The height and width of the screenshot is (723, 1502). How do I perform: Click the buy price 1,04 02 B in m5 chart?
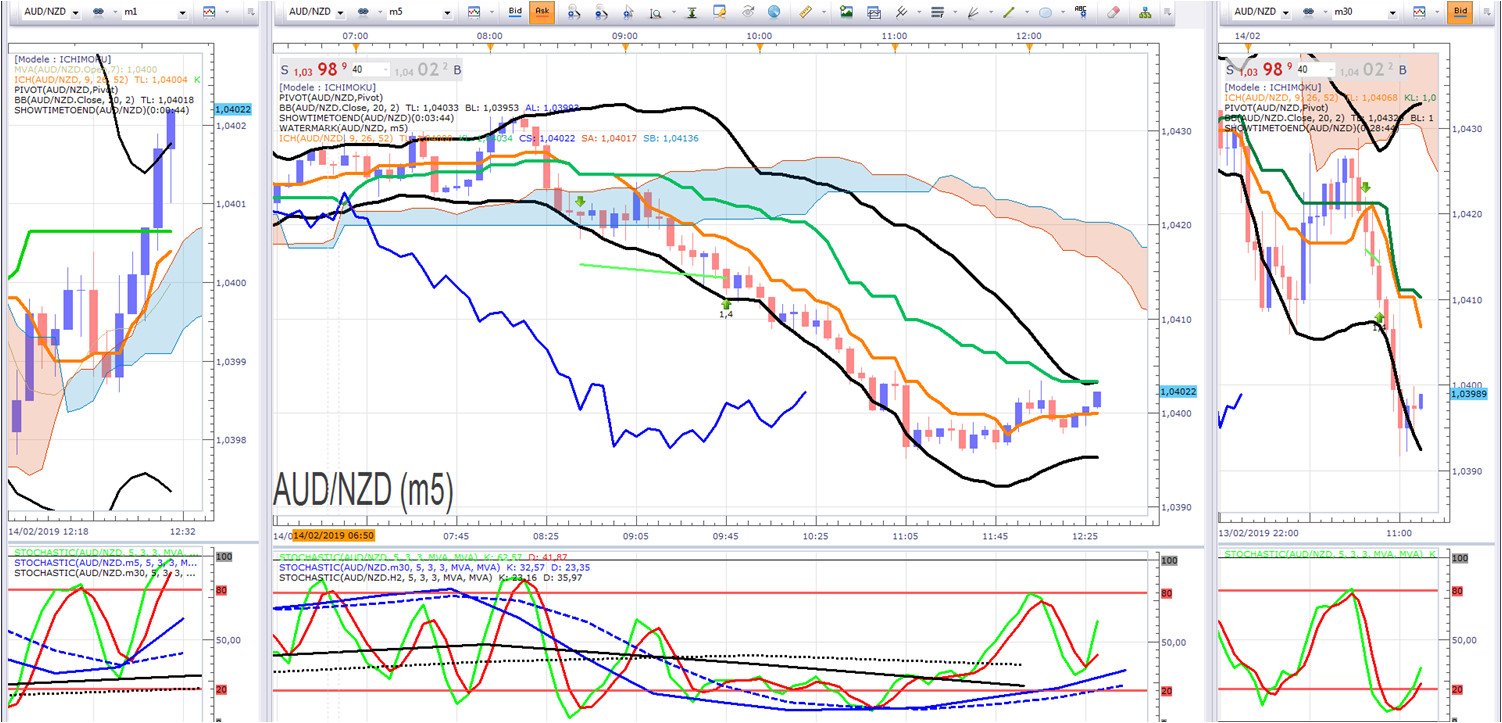click(x=428, y=69)
